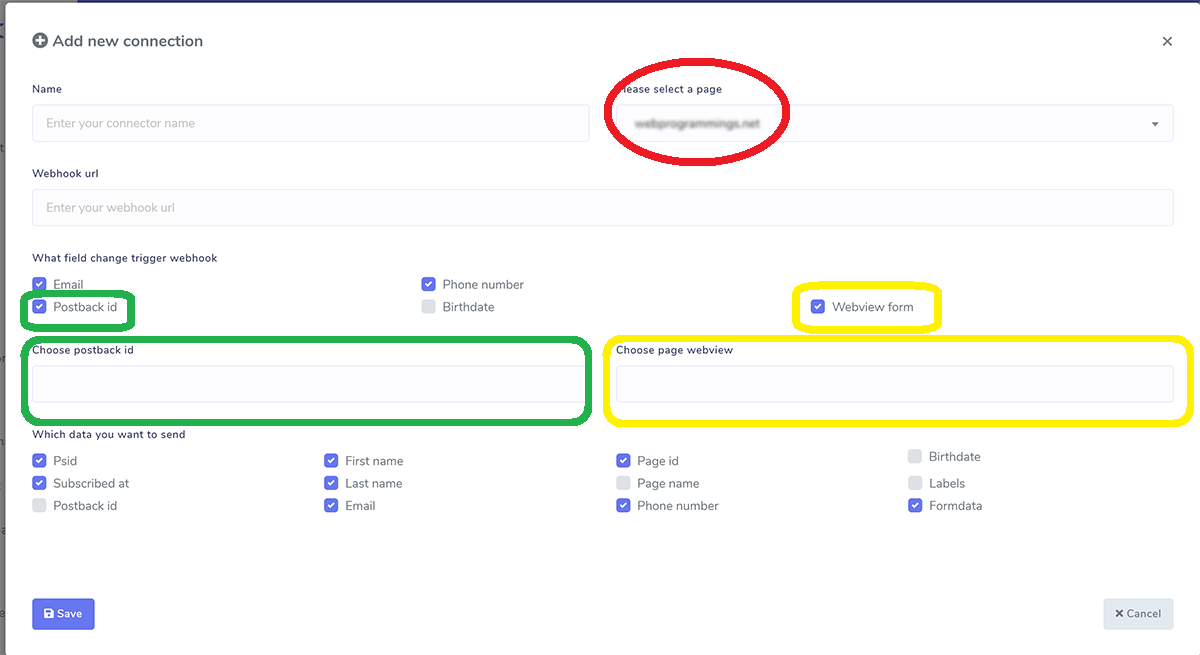
Task: Close the Add new connection dialog
Action: [x=1167, y=41]
